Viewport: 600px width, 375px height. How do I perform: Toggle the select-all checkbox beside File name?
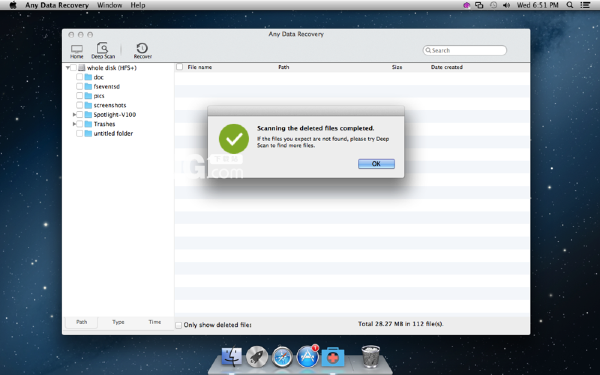179,67
